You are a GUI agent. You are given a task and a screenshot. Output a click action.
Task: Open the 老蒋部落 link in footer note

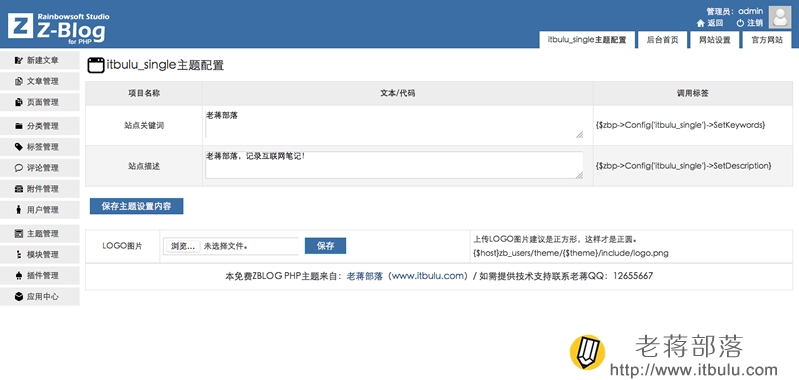[x=364, y=276]
